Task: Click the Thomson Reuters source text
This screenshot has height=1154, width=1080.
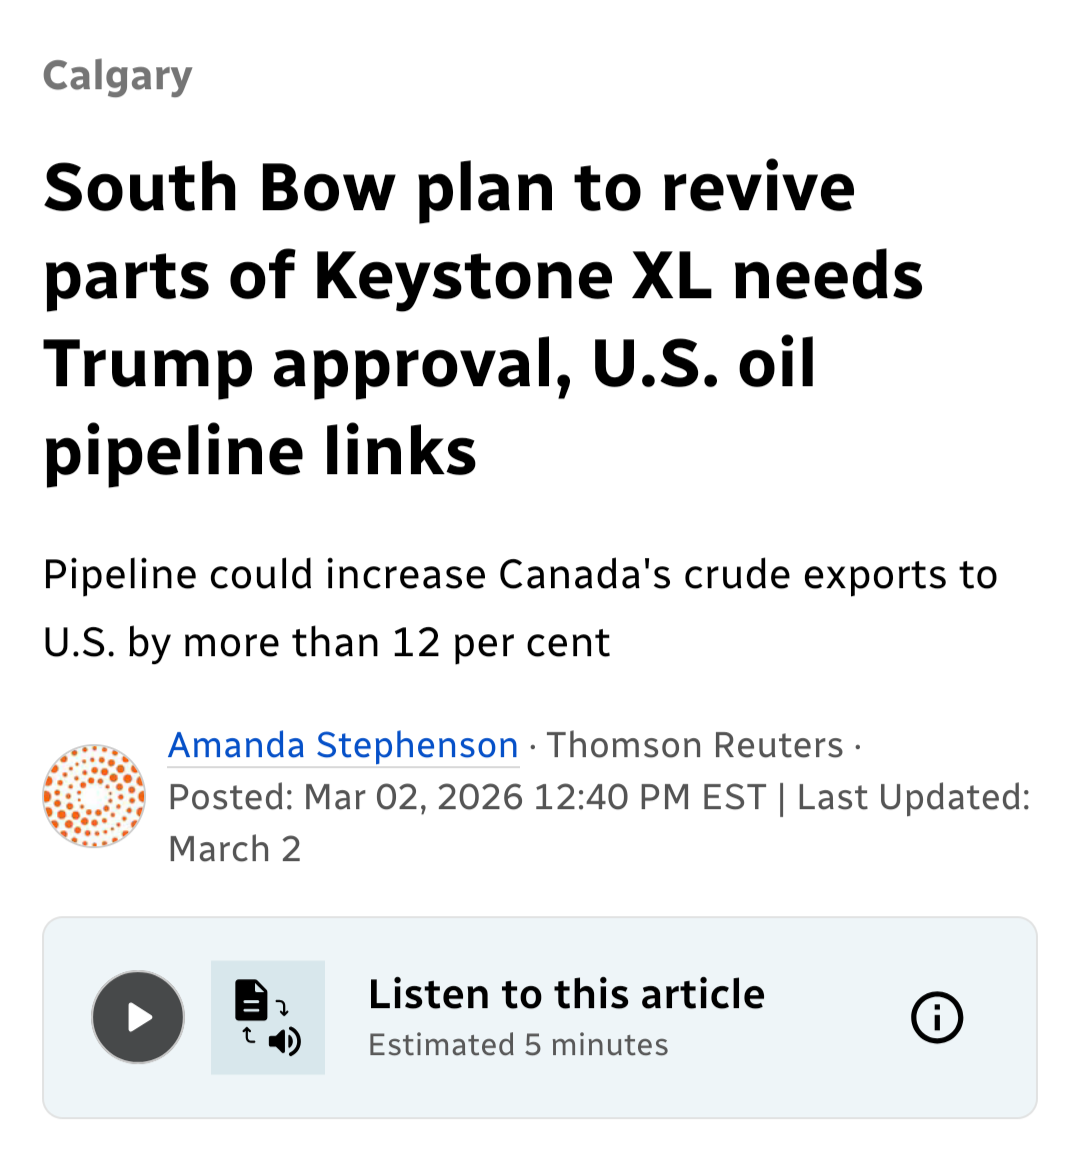Action: 695,745
